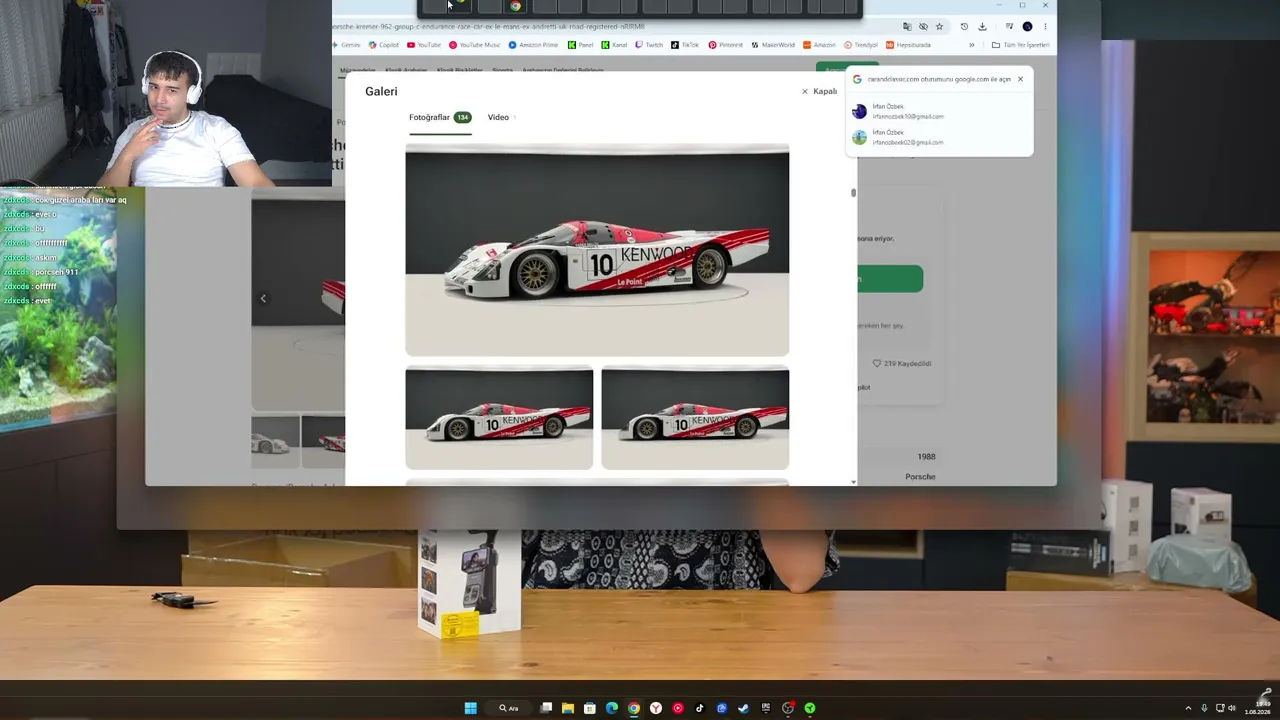Open the TikTok bookmark
This screenshot has height=720, width=1280.
click(686, 45)
